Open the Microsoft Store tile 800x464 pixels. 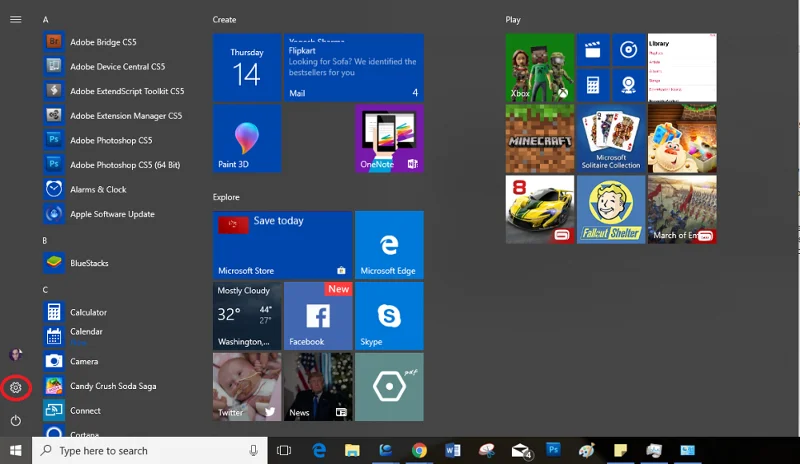(x=283, y=245)
